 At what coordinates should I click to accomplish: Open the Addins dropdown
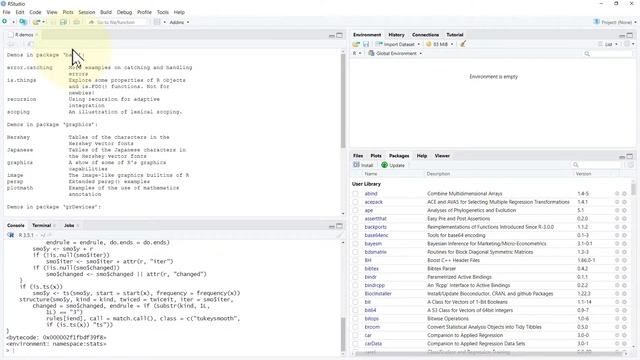[179, 22]
